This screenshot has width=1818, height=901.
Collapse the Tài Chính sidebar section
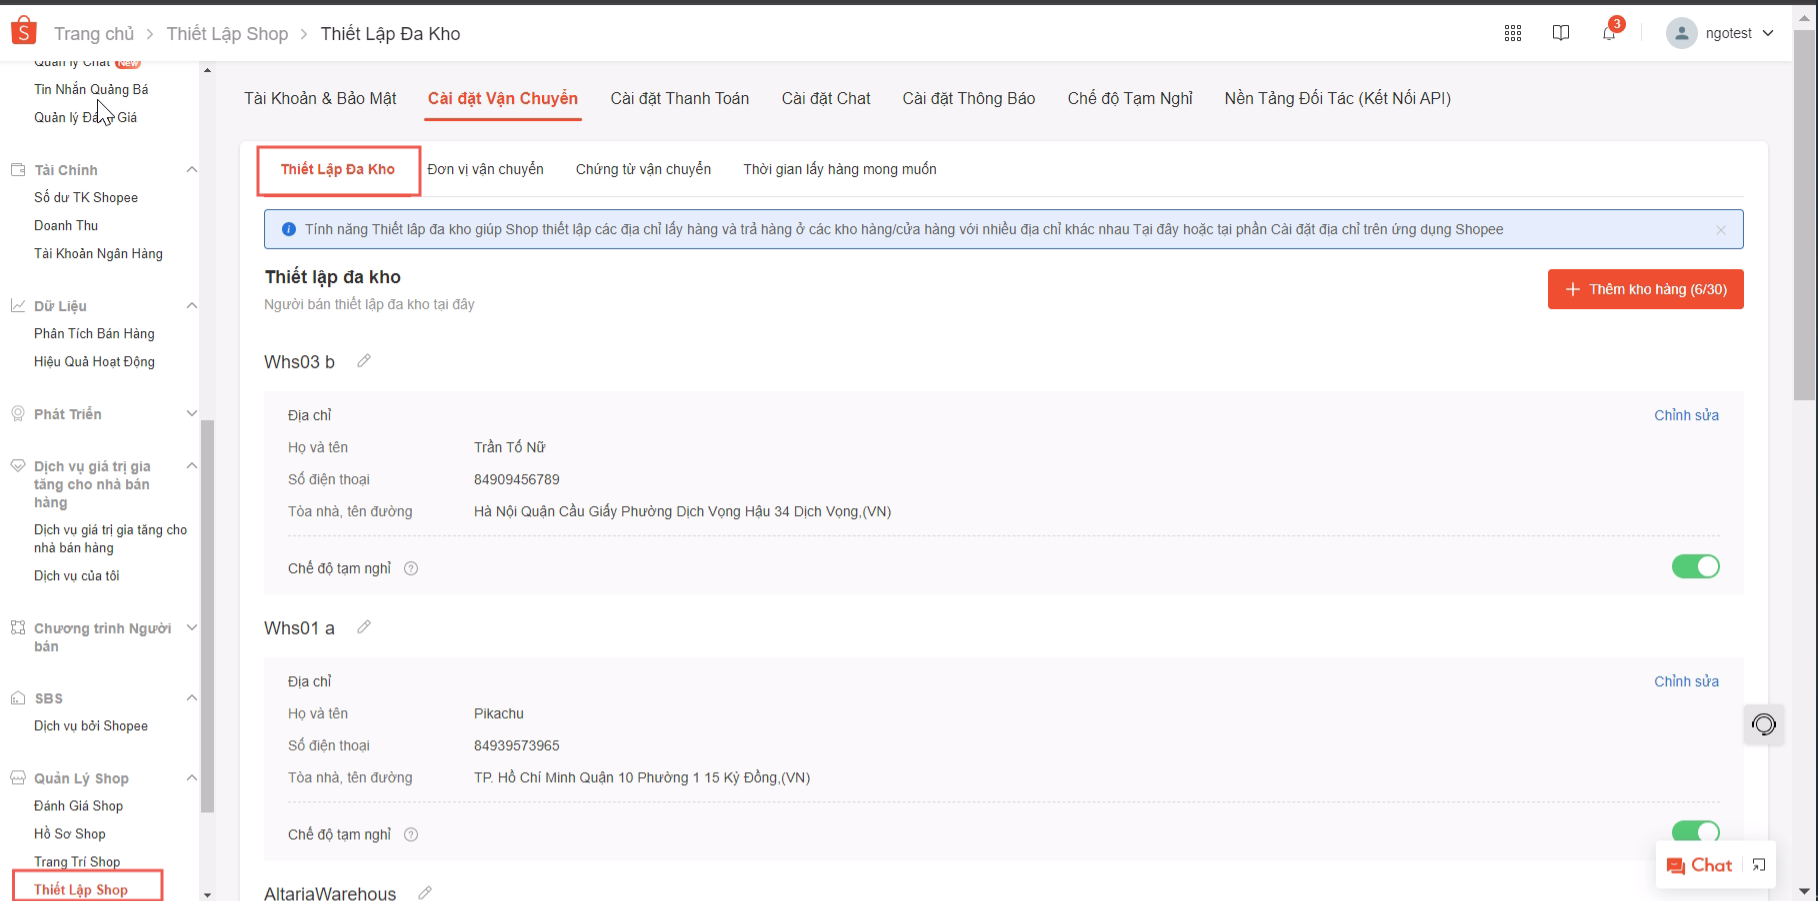click(x=191, y=170)
